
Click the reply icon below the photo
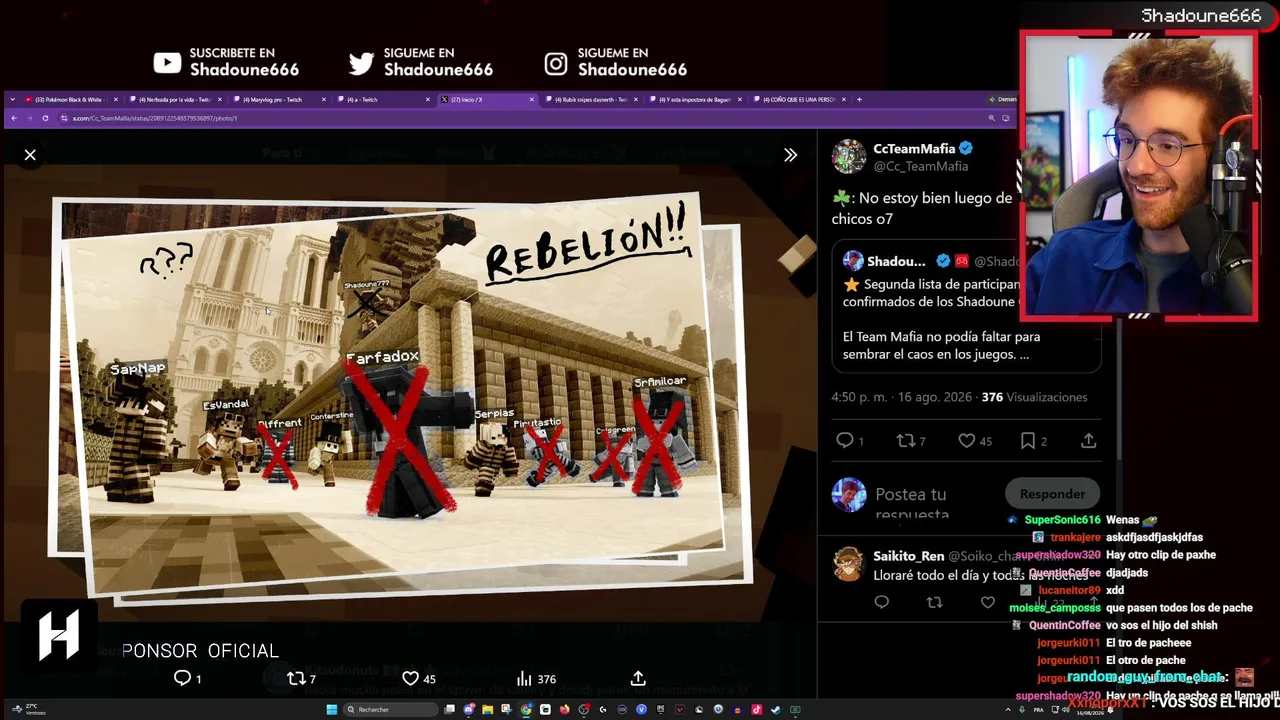point(182,678)
